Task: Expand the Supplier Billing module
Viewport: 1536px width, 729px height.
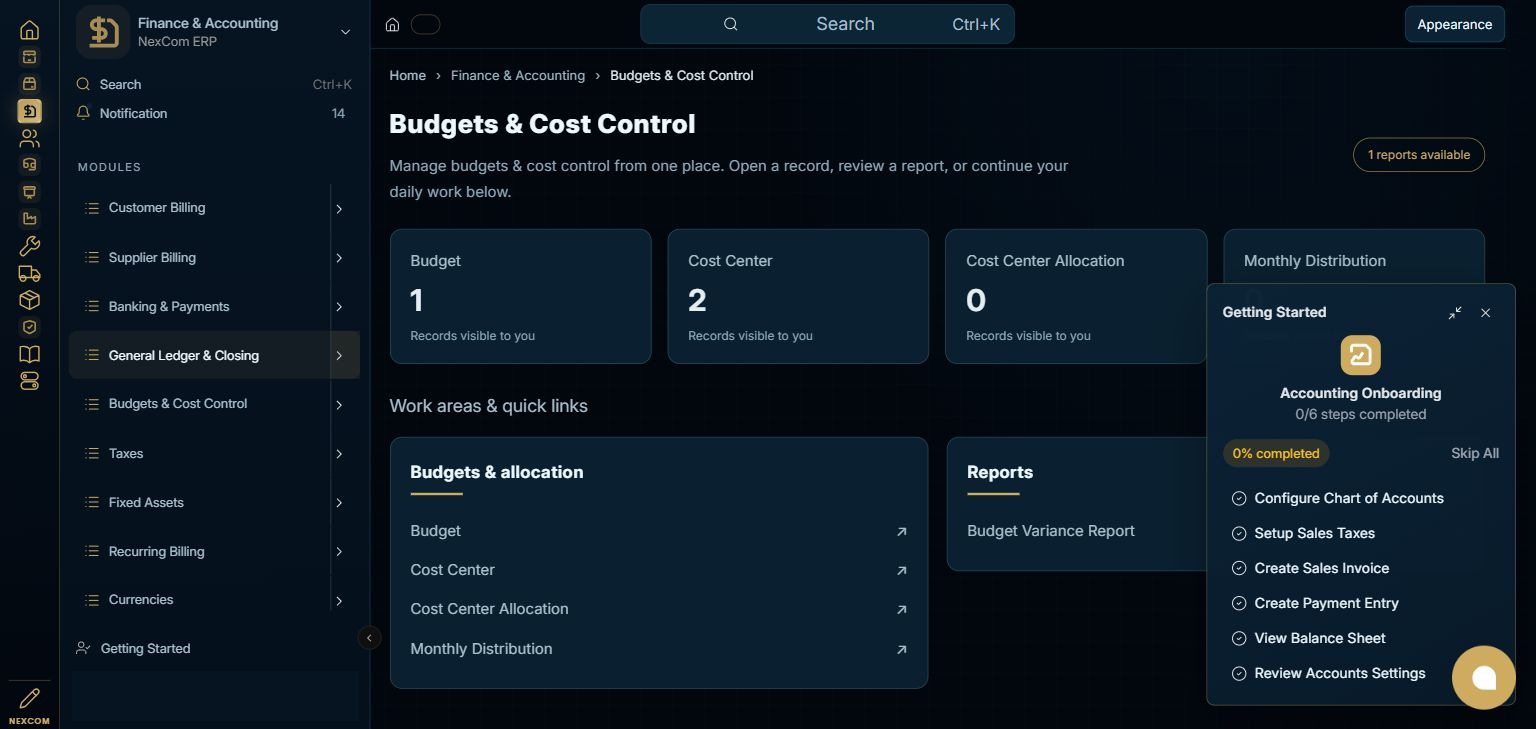Action: point(339,258)
